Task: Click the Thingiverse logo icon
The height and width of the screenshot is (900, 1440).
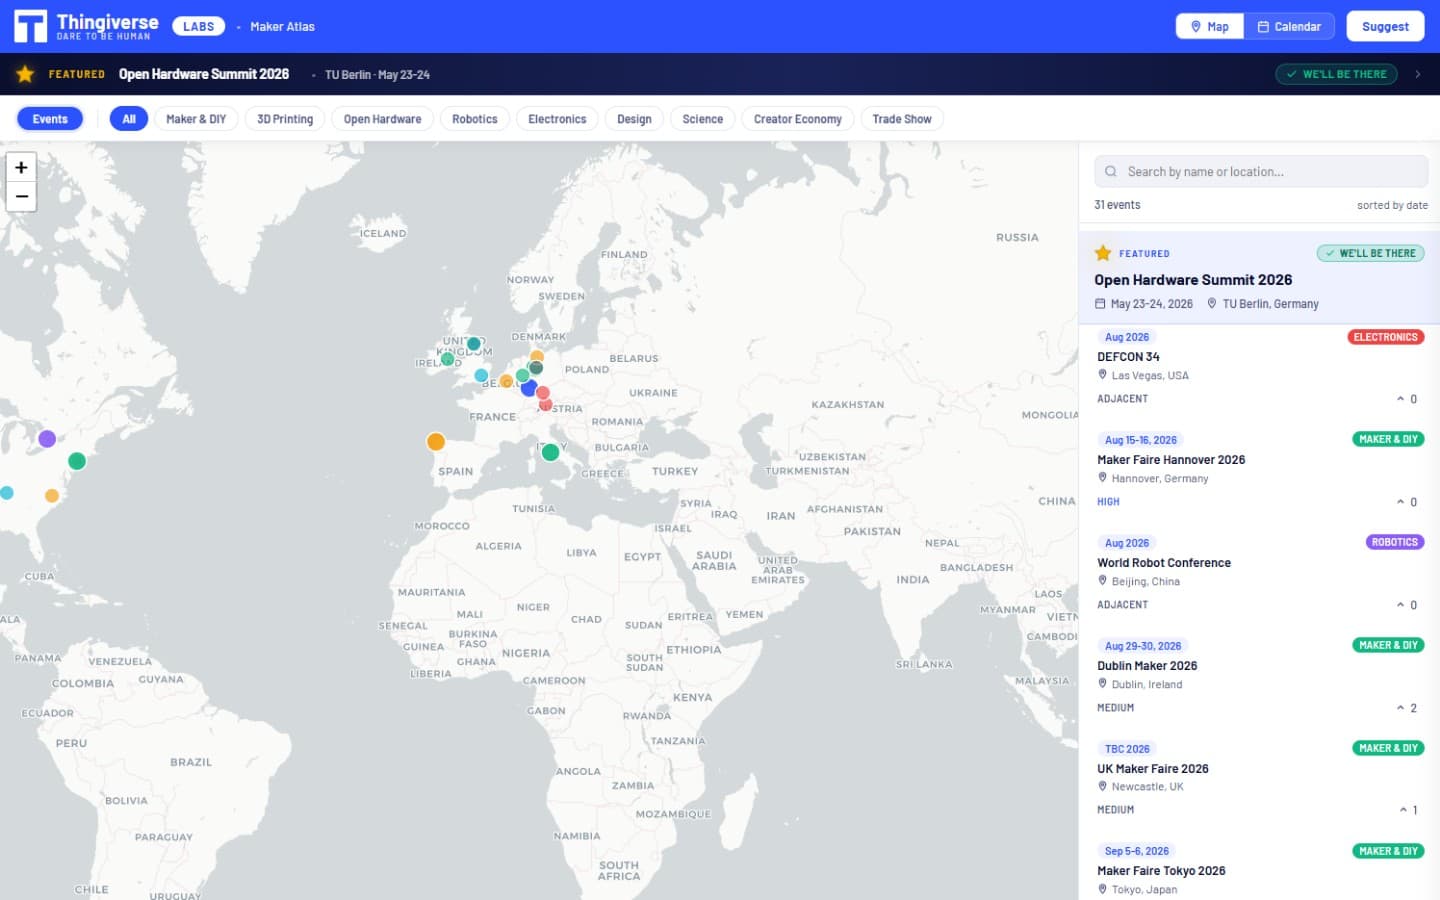Action: tap(30, 26)
